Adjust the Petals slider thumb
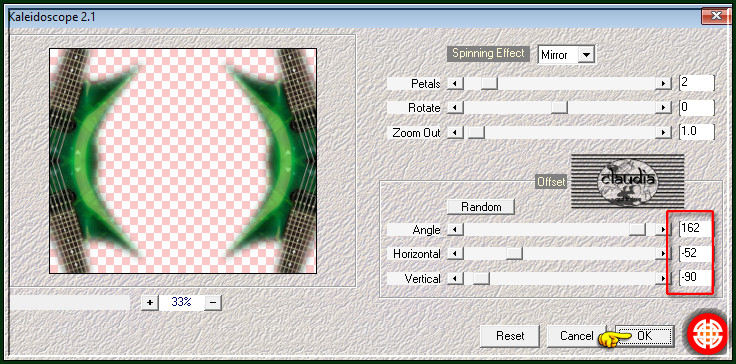This screenshot has width=736, height=364. pyautogui.click(x=489, y=84)
